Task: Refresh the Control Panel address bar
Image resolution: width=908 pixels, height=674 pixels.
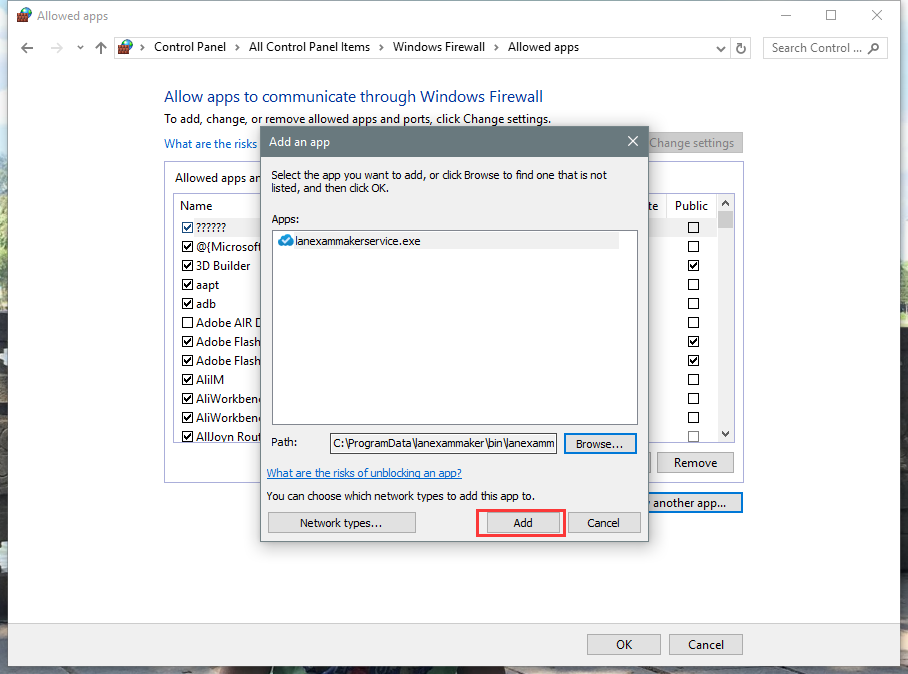Action: click(x=741, y=48)
